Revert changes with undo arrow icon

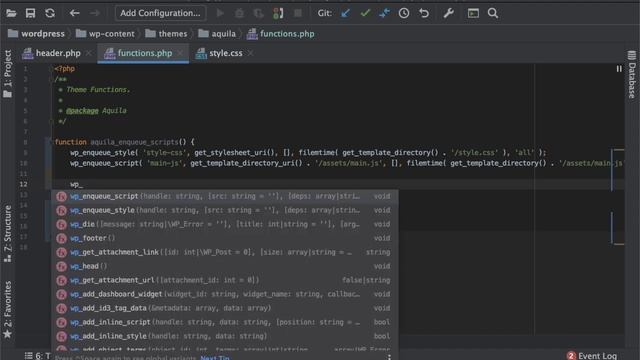point(424,13)
